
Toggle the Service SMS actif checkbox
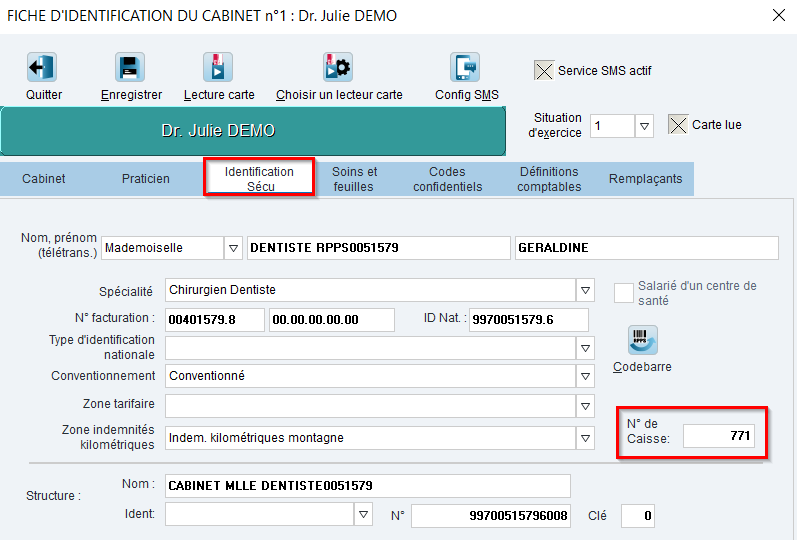click(544, 70)
